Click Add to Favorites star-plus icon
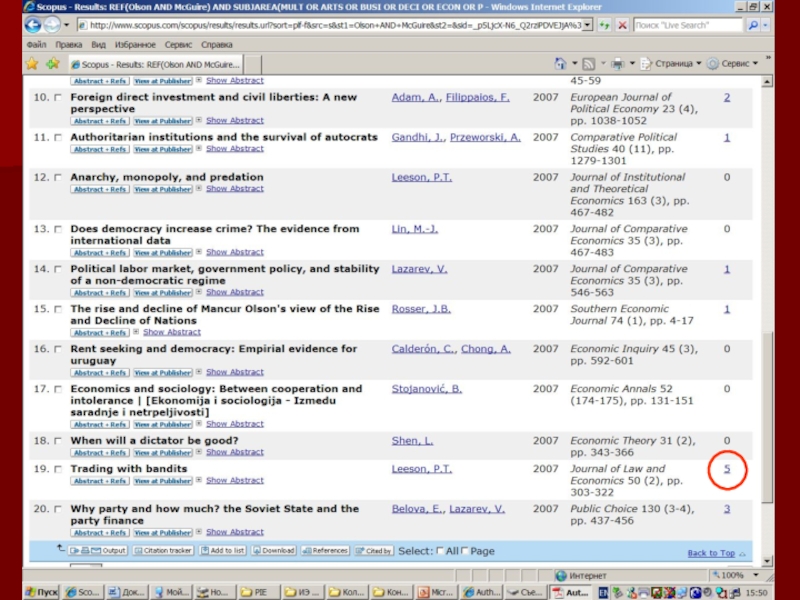 pyautogui.click(x=53, y=64)
